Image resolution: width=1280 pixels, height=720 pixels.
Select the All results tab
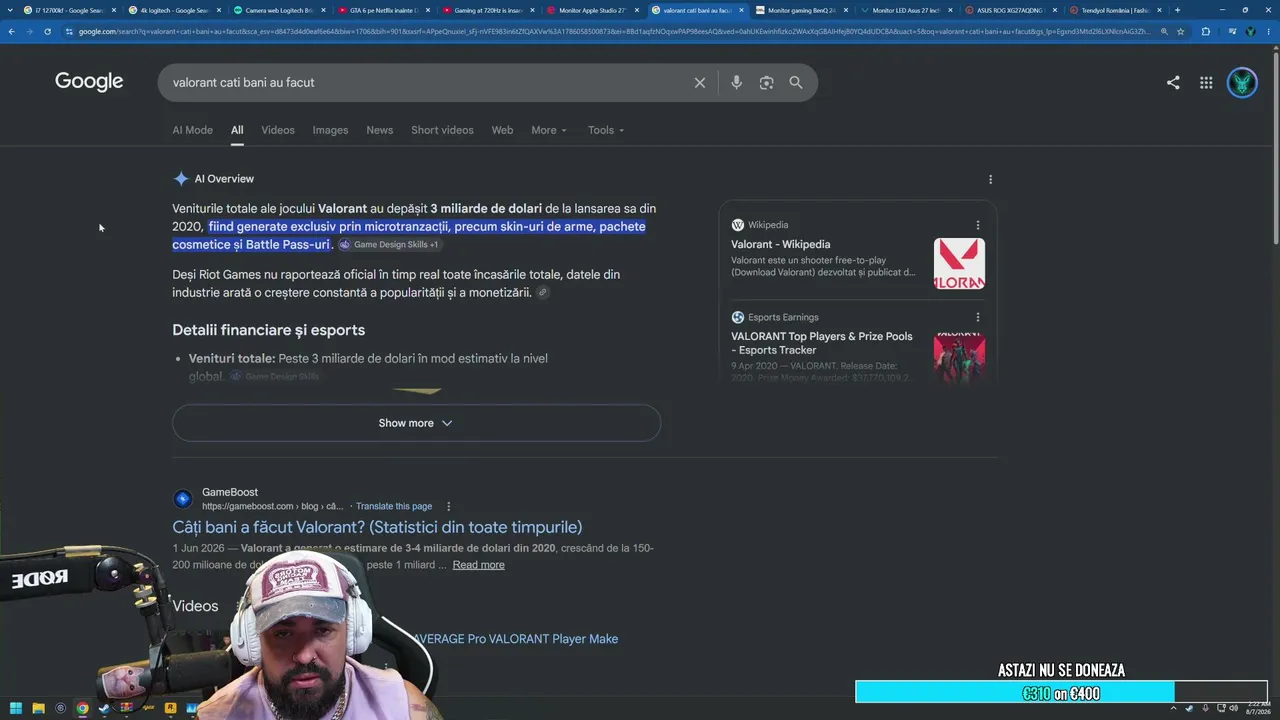tap(237, 130)
